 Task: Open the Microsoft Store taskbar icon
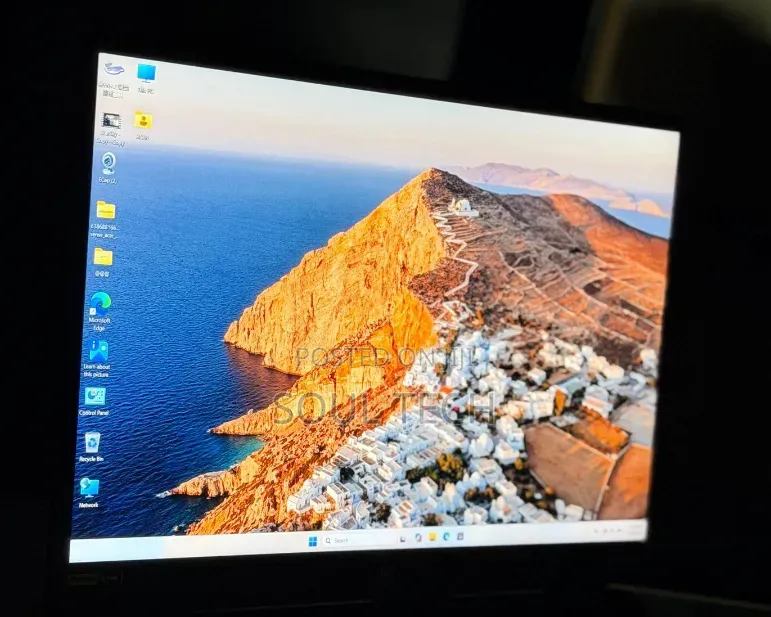pyautogui.click(x=461, y=535)
